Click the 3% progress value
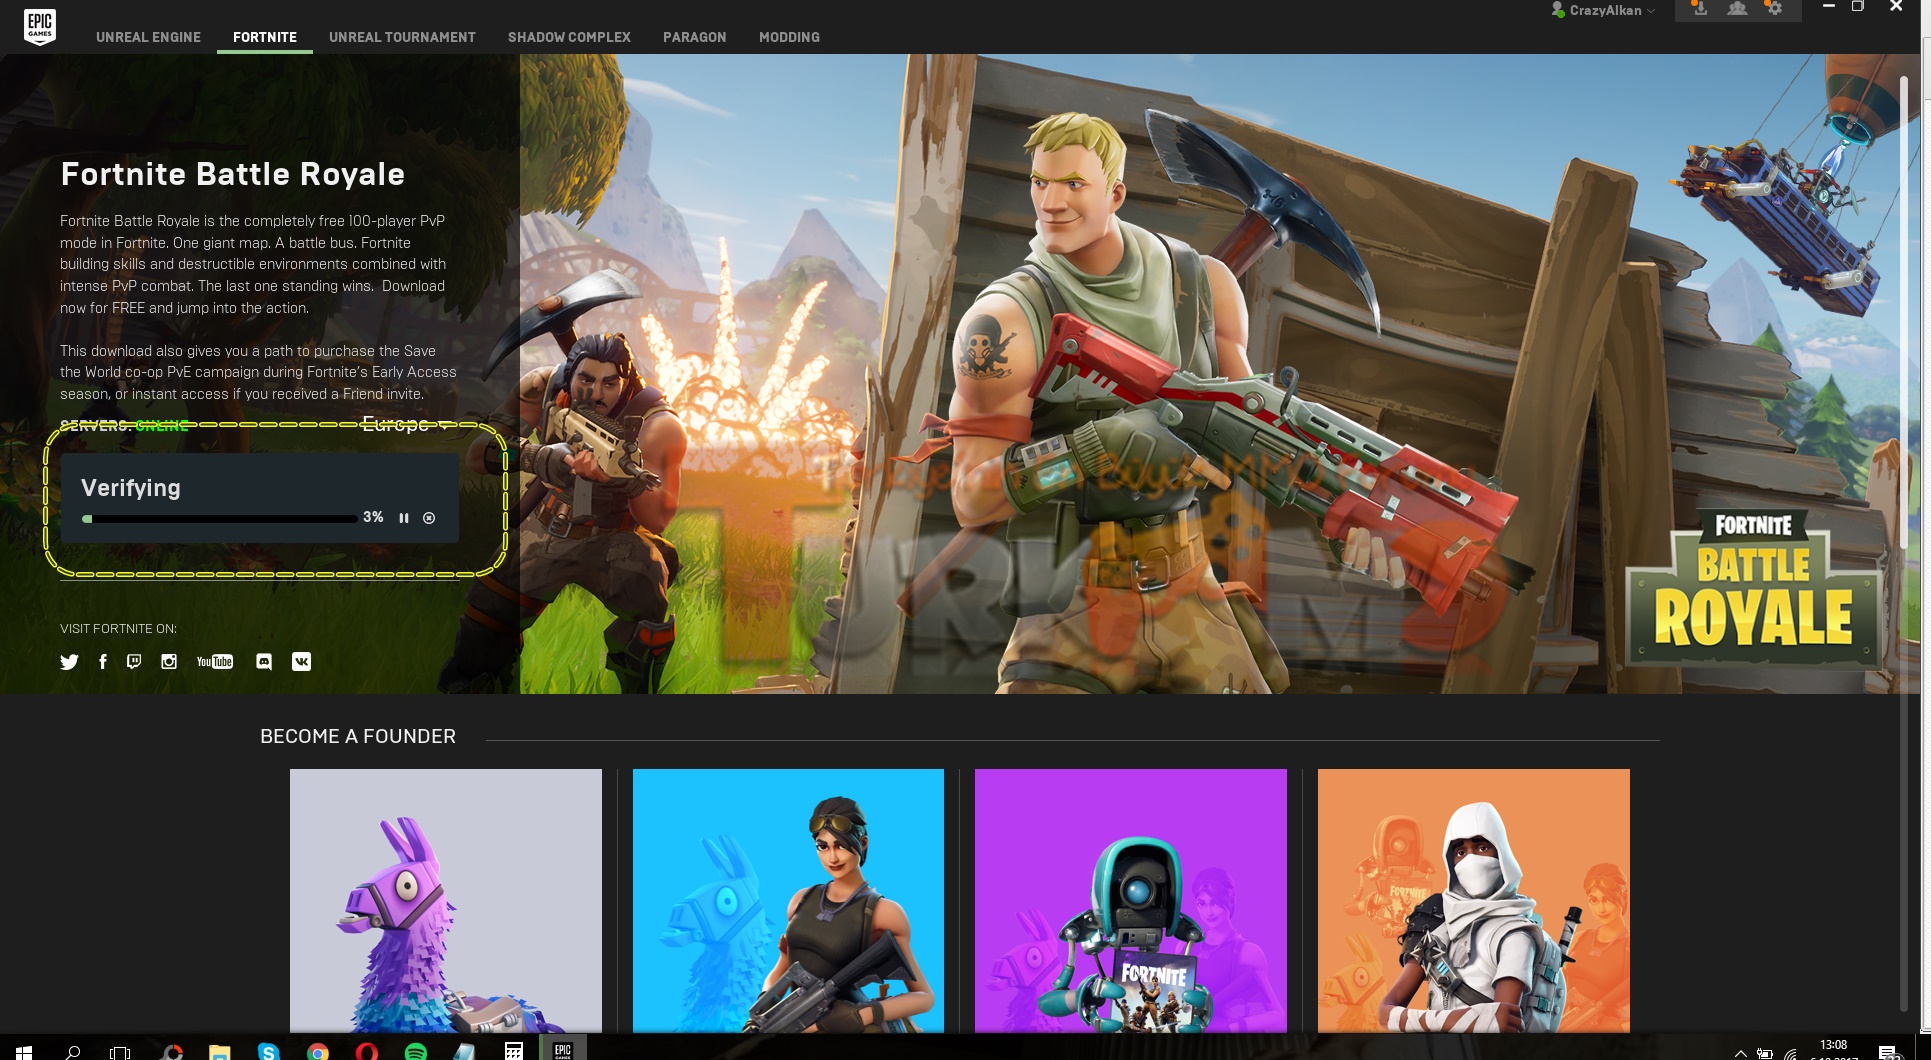The width and height of the screenshot is (1931, 1060). point(373,517)
